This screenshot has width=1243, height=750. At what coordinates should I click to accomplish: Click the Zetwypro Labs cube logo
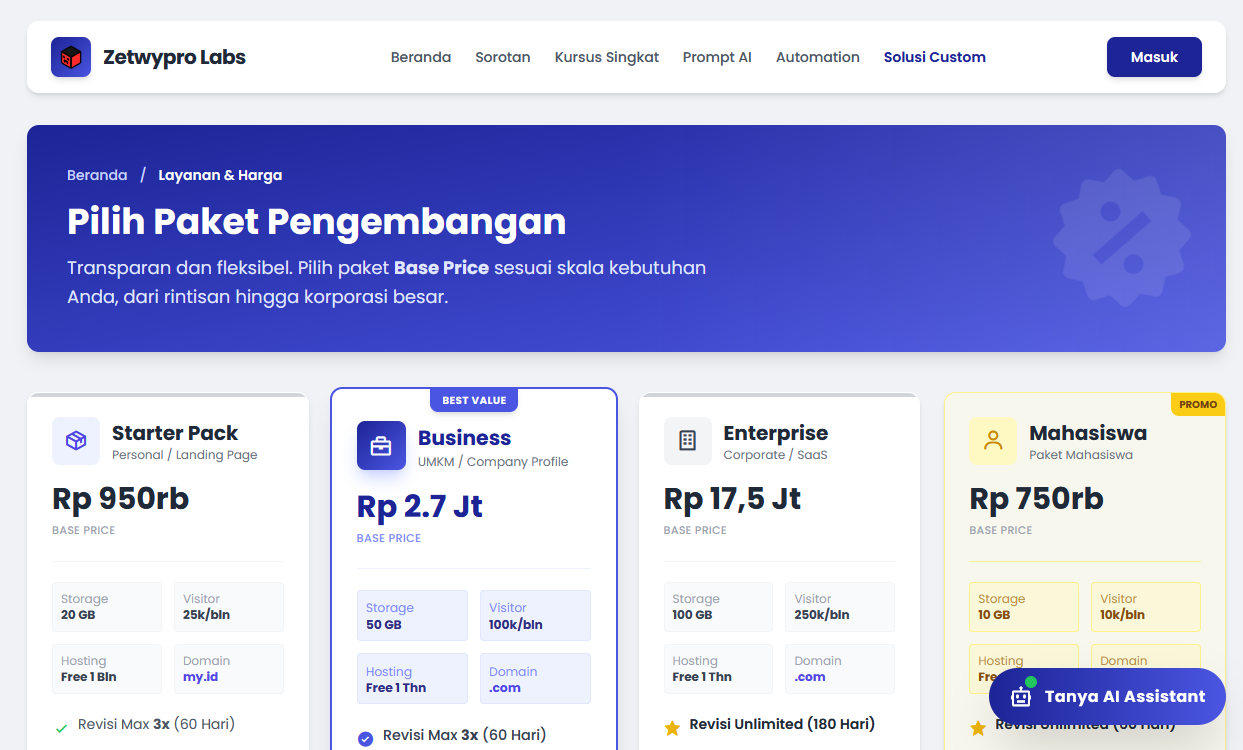pos(71,57)
